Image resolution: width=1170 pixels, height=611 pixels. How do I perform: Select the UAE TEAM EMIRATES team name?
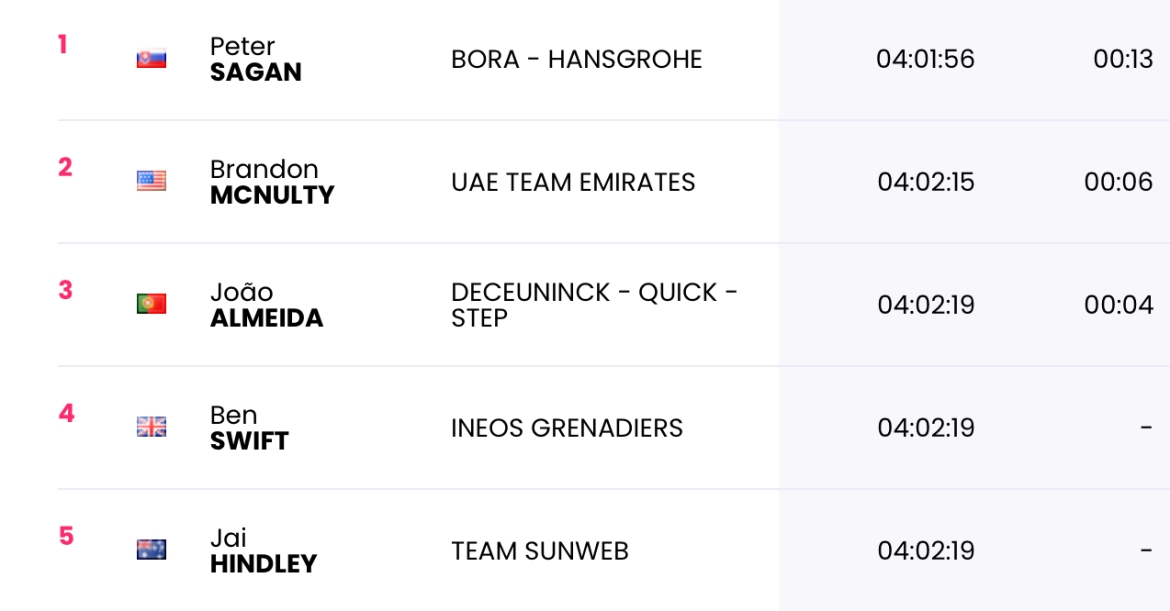click(x=573, y=182)
